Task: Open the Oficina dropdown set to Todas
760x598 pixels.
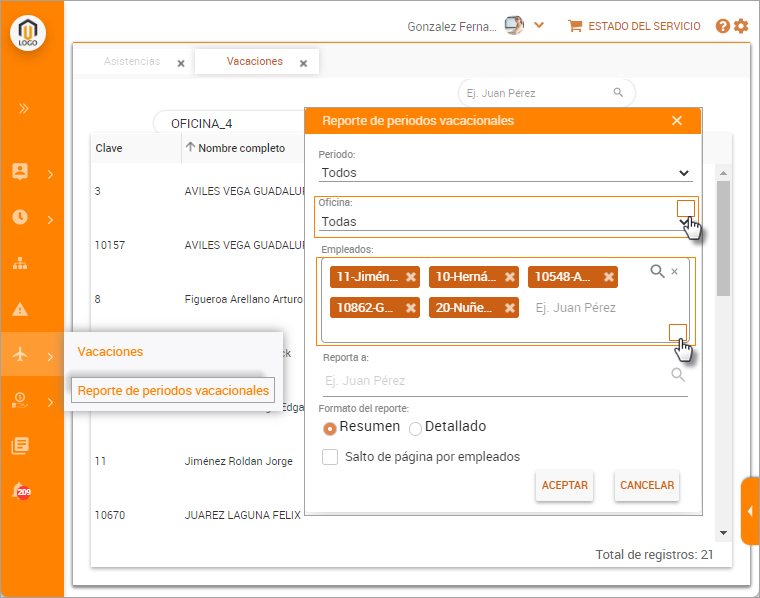Action: point(504,222)
